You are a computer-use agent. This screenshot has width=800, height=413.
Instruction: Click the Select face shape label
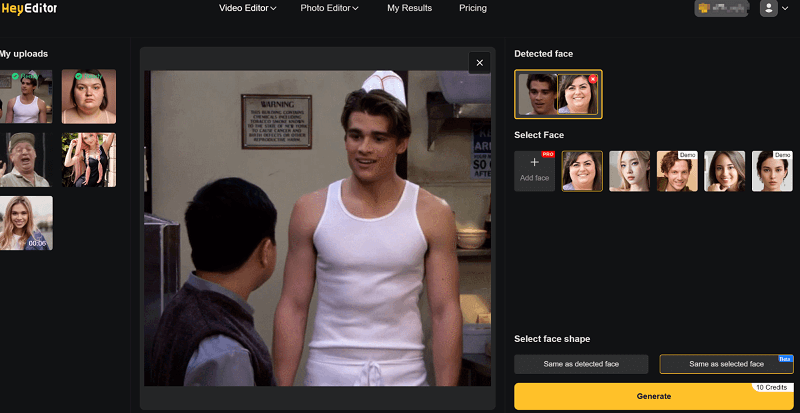pyautogui.click(x=552, y=339)
